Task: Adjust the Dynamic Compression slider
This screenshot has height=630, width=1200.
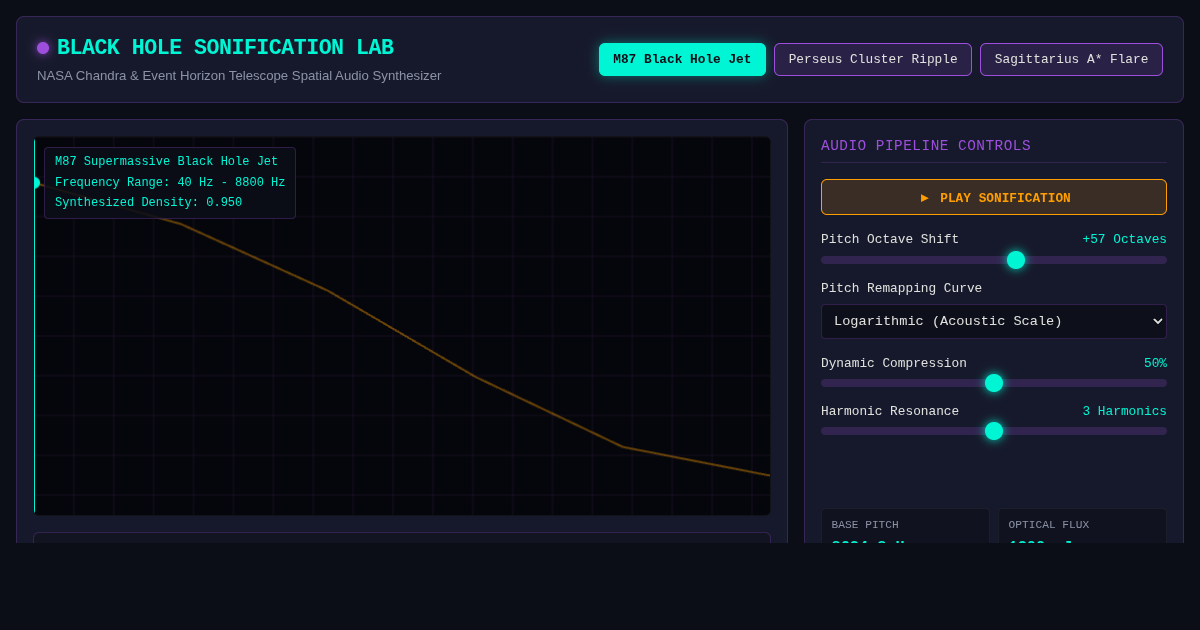Action: click(x=994, y=383)
